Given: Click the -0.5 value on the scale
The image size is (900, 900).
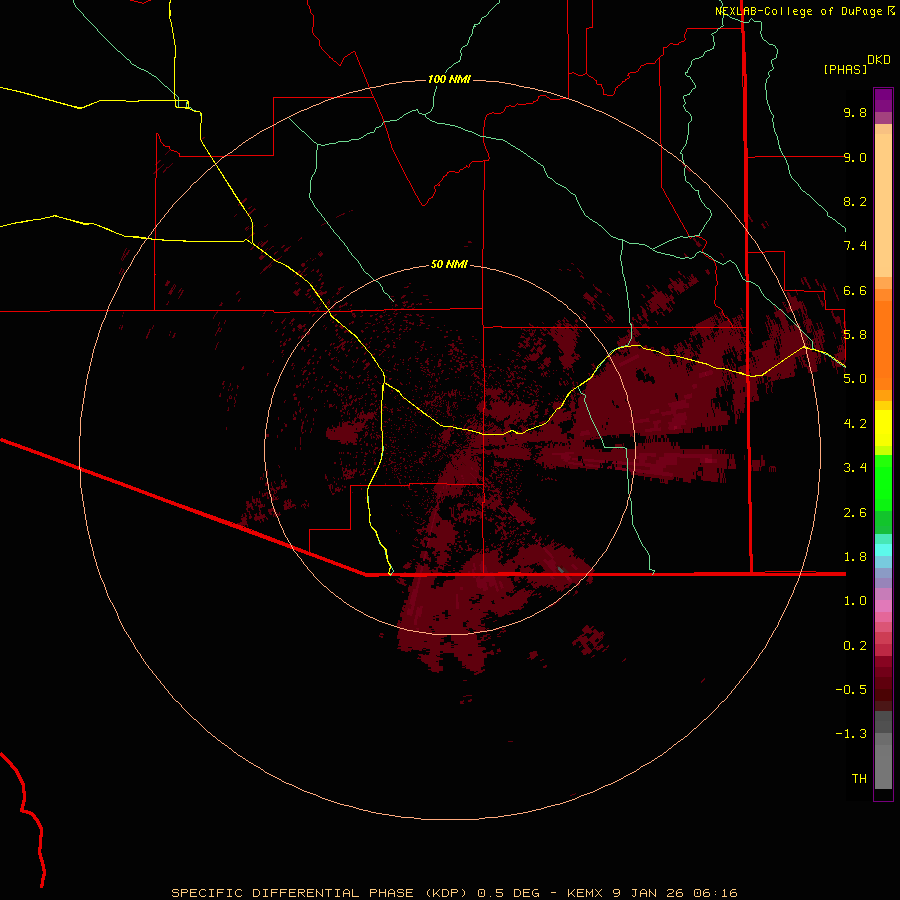Looking at the screenshot, I should coord(851,690).
